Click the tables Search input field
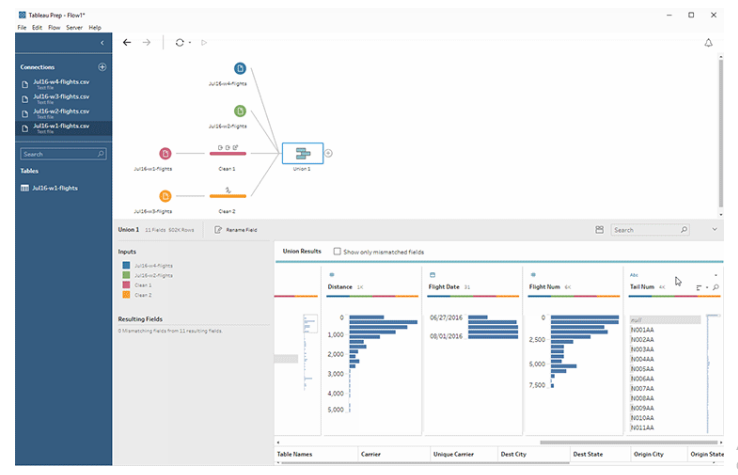Screen dimensions: 738x475 click(63, 154)
